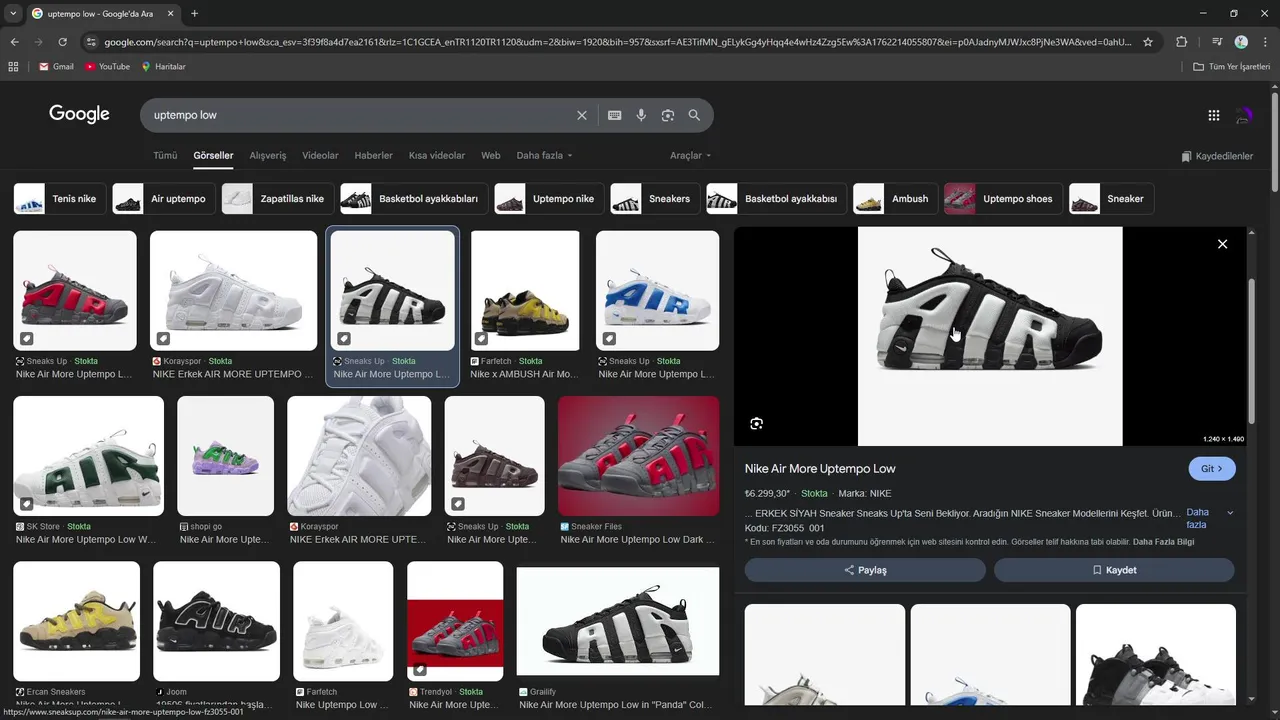1280x720 pixels.
Task: Open the YouTube bookmark
Action: tap(108, 66)
